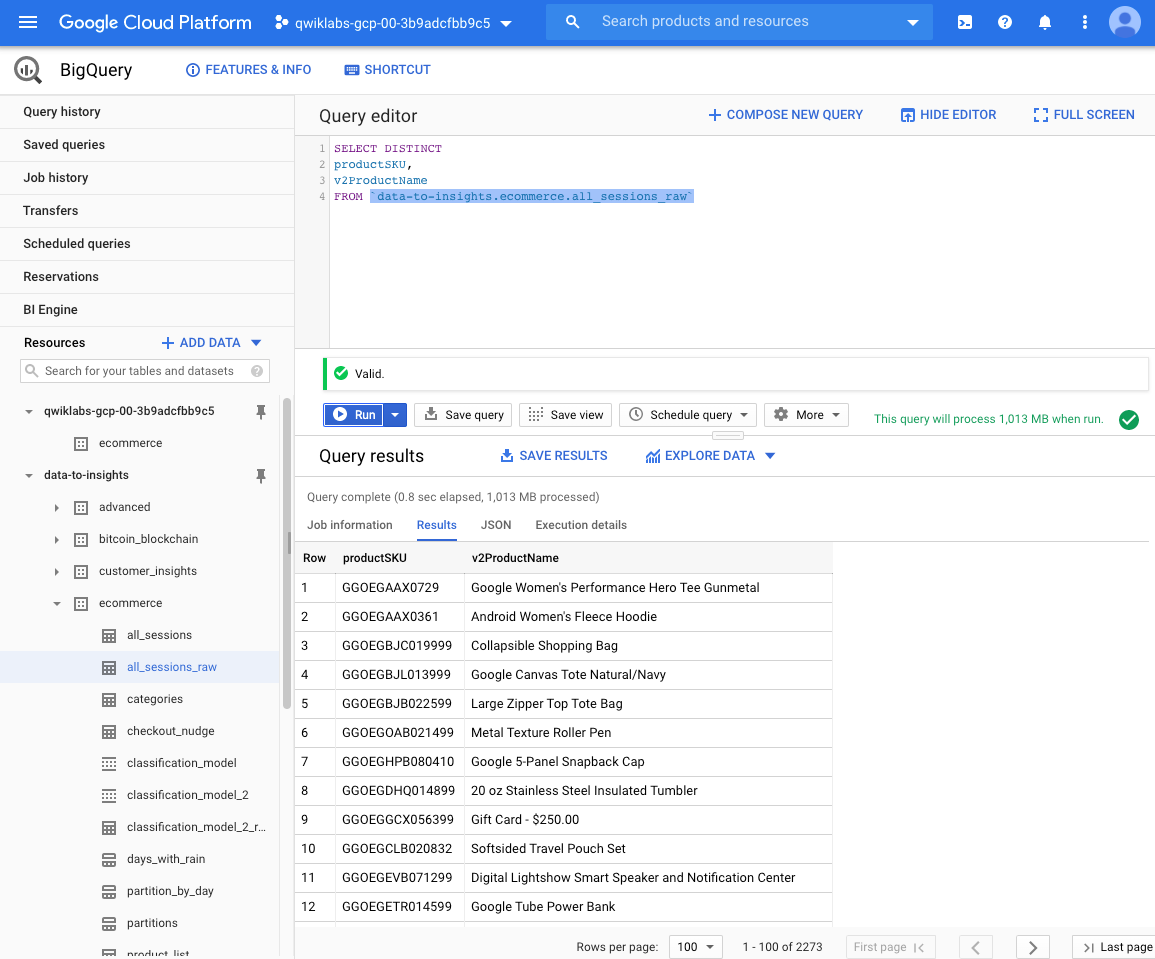Activate Cloud Shell icon
The image size is (1155, 959).
pyautogui.click(x=965, y=22)
